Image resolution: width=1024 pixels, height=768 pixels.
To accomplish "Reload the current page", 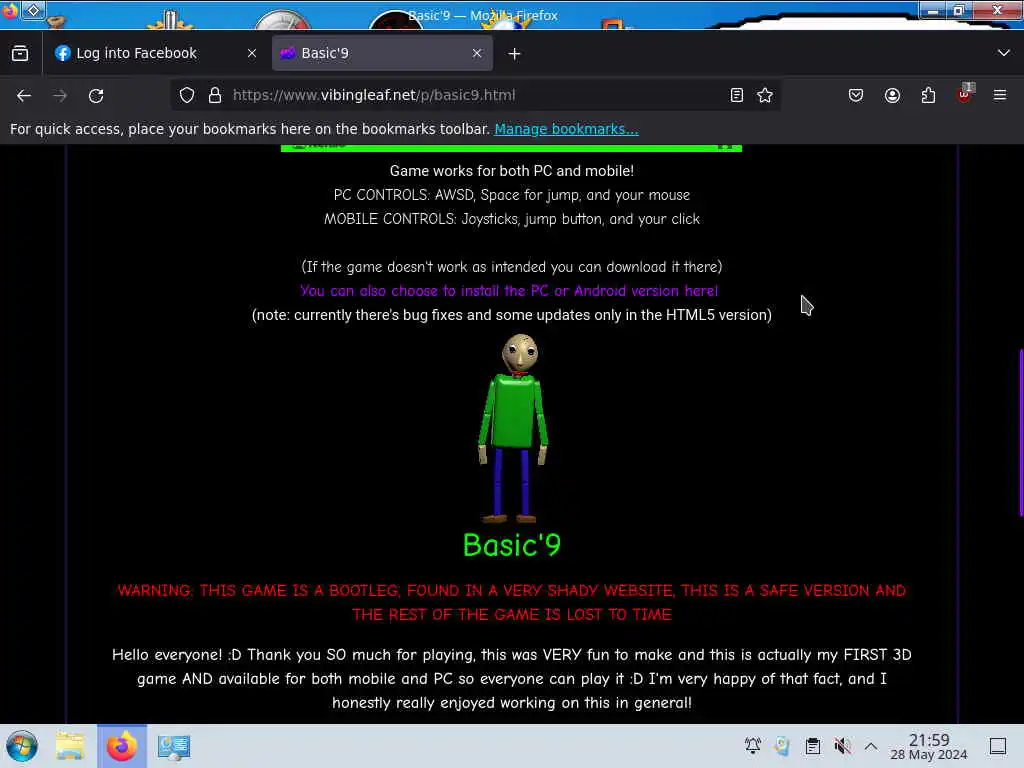I will (x=96, y=95).
